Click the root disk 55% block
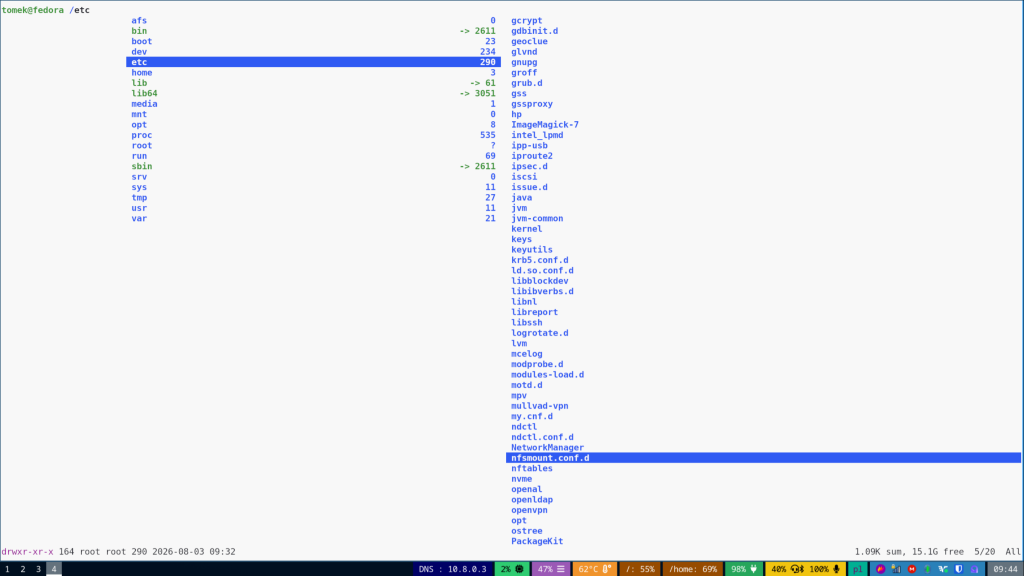 pos(640,569)
